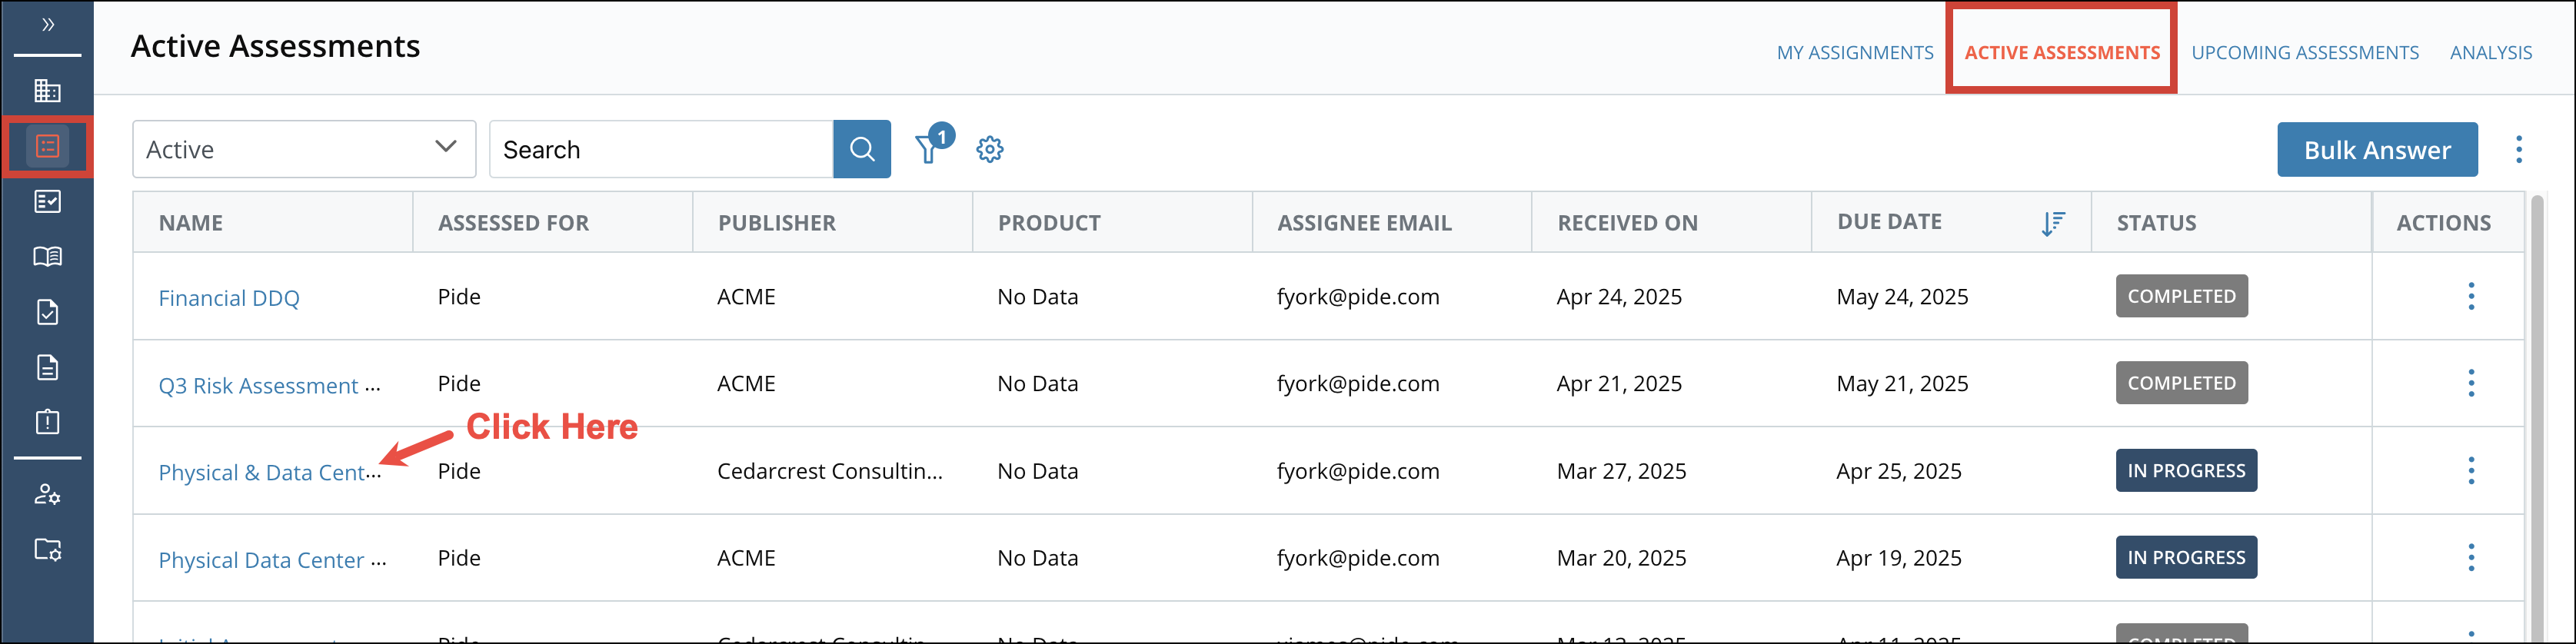Click the received date Mar 20, 2025
This screenshot has width=2576, height=644.
[x=1621, y=558]
